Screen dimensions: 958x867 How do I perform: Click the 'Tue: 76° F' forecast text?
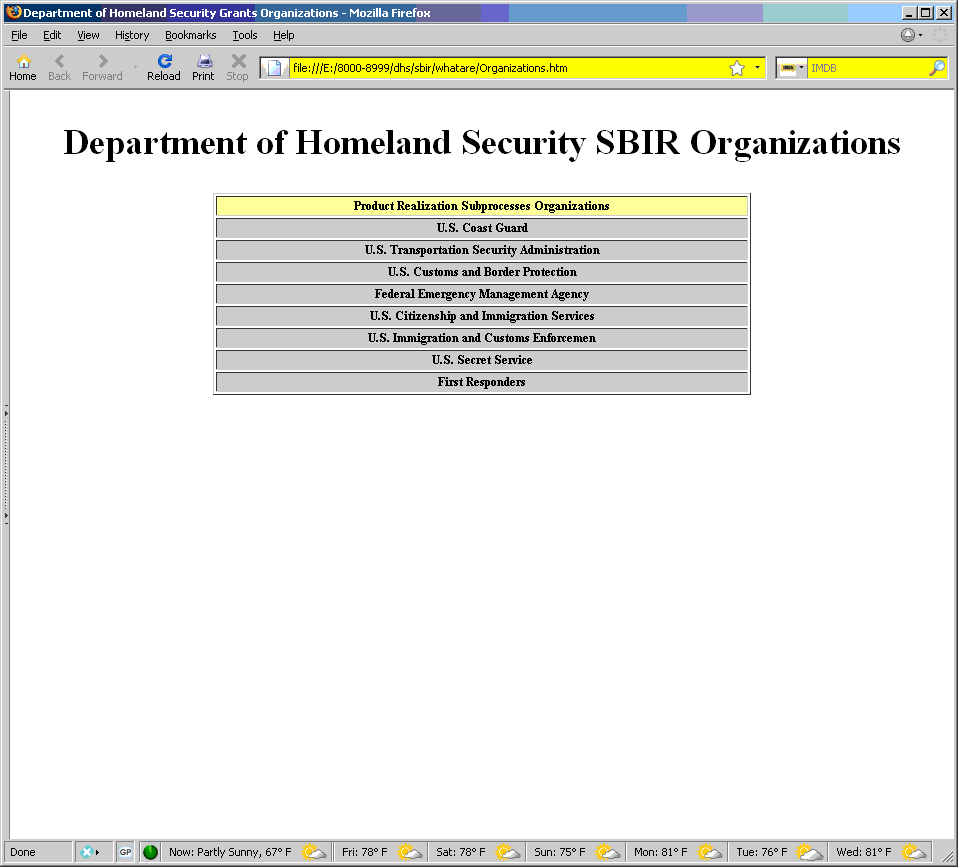coord(762,852)
